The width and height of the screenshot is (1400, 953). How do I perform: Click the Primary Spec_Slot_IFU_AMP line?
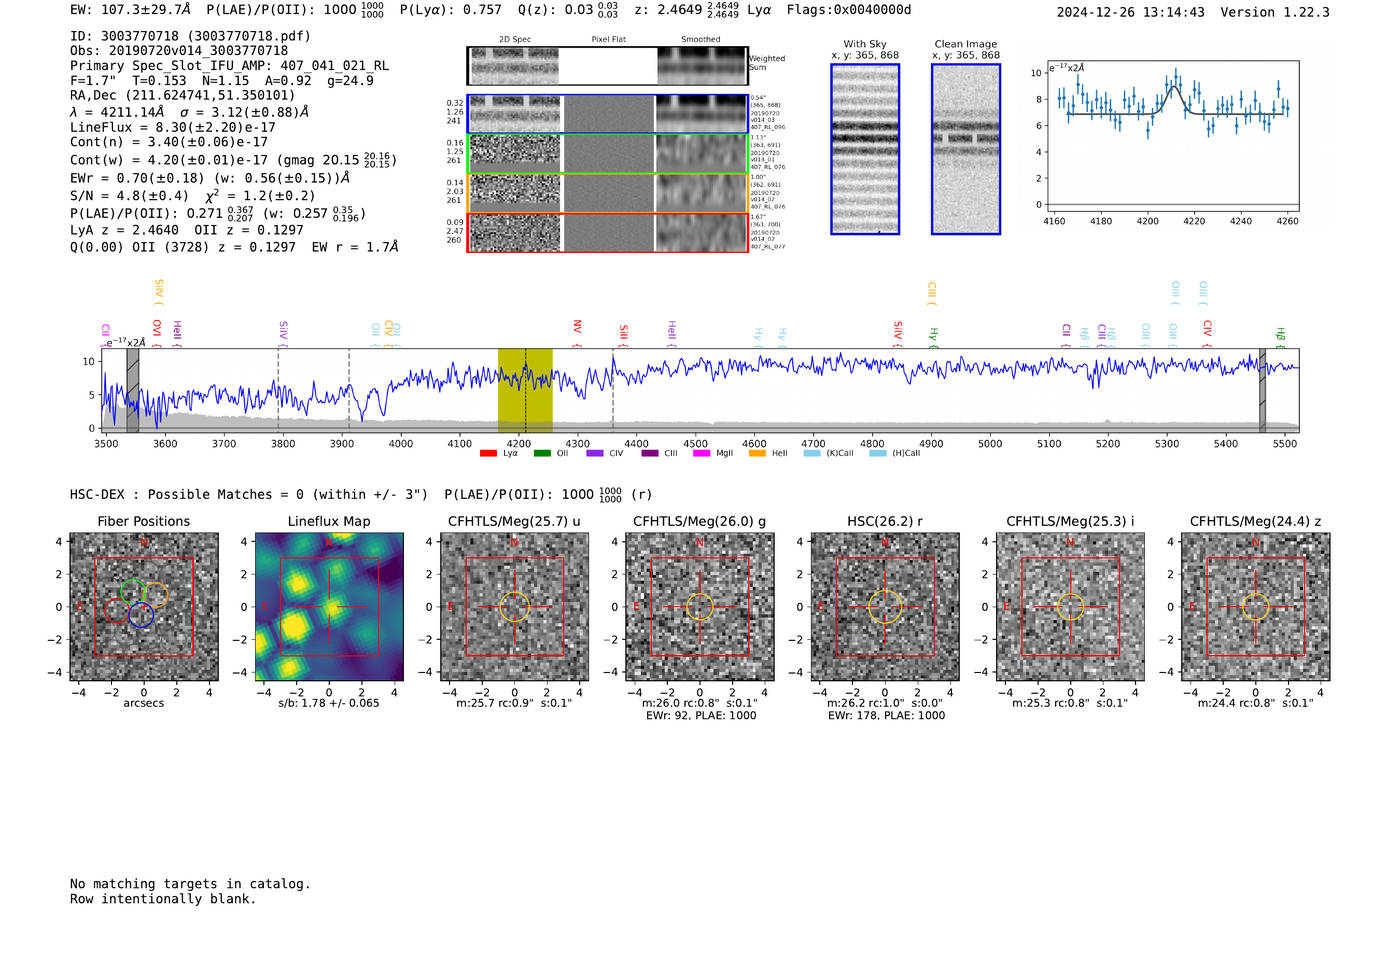(229, 66)
